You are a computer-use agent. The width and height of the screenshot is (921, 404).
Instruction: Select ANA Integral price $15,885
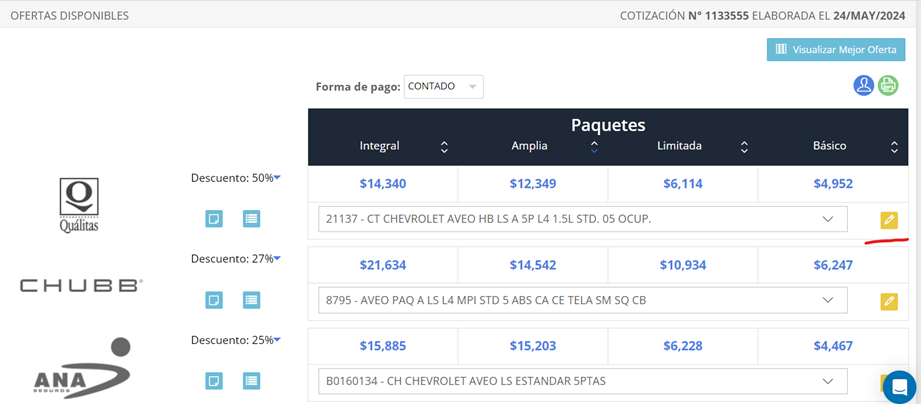(383, 346)
